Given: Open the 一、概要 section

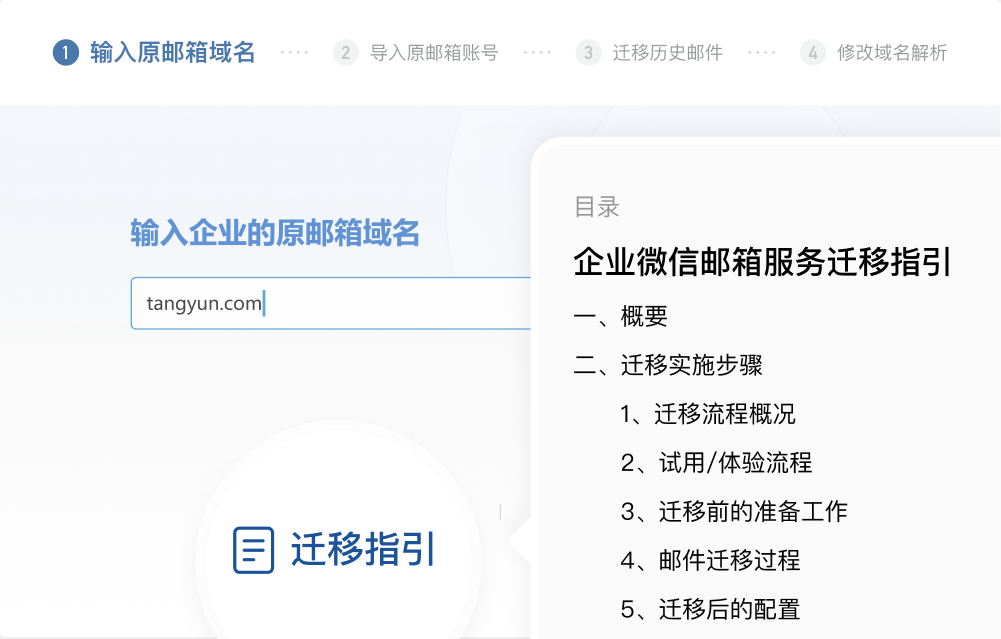Looking at the screenshot, I should coord(621,317).
